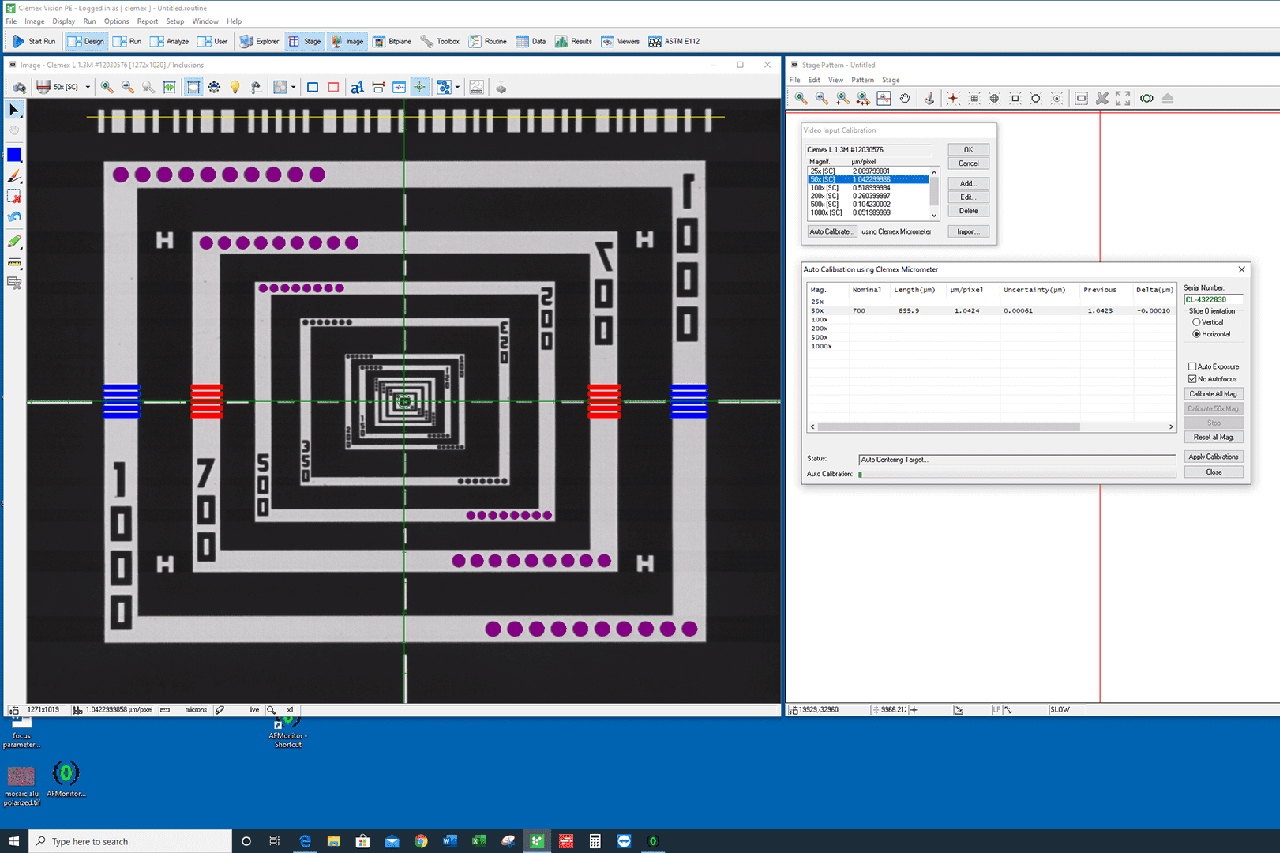The image size is (1280, 853).
Task: Click the joystick icon in Stage Pattern toolbar
Action: (x=929, y=98)
